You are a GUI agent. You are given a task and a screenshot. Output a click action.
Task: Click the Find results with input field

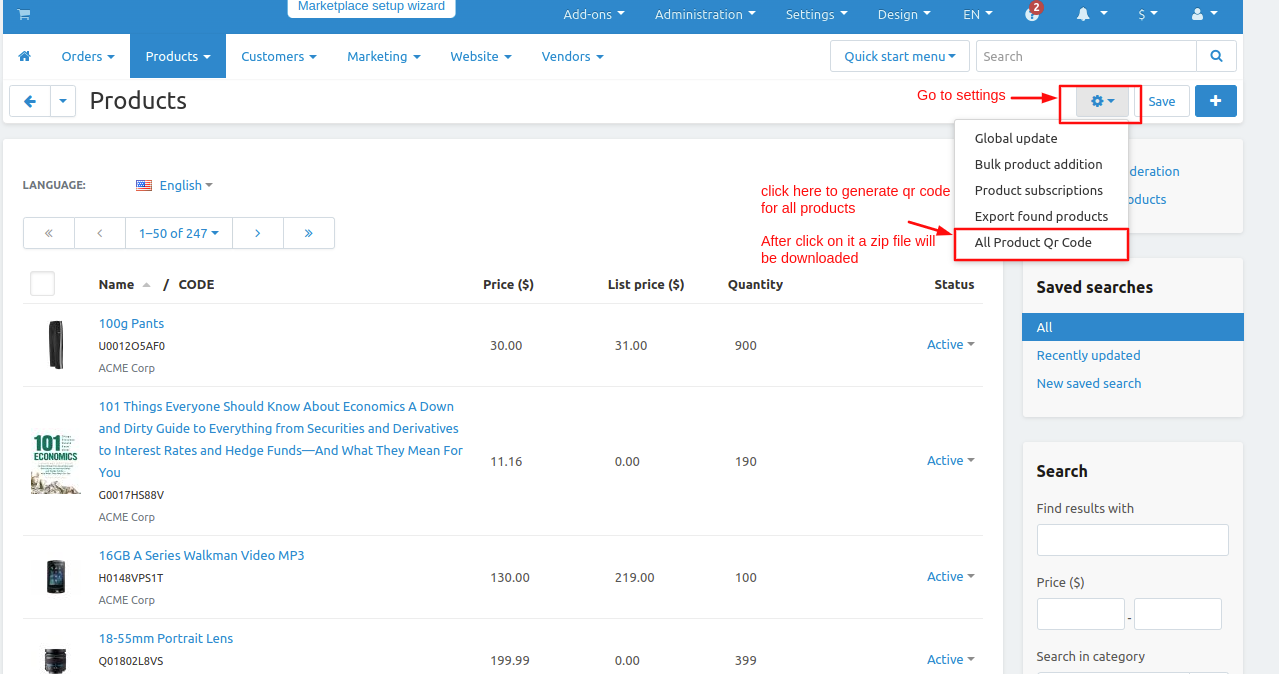[1132, 540]
